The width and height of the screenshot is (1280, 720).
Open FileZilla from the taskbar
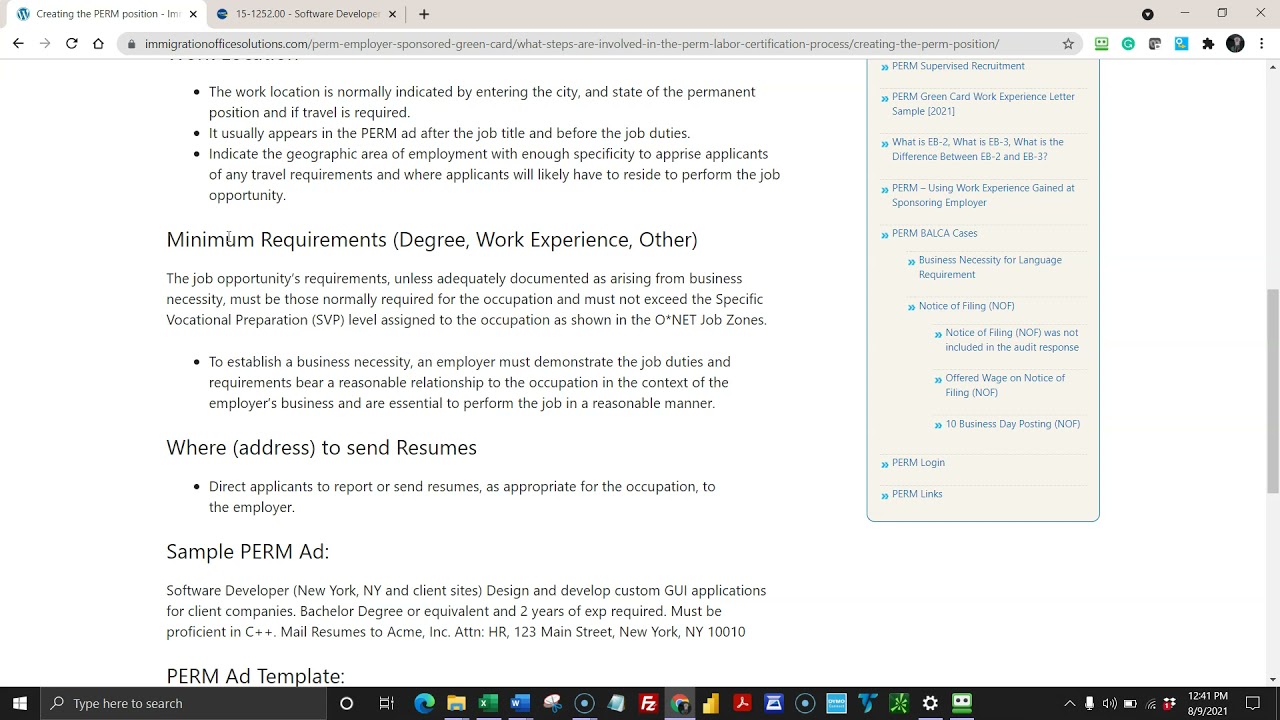(648, 703)
